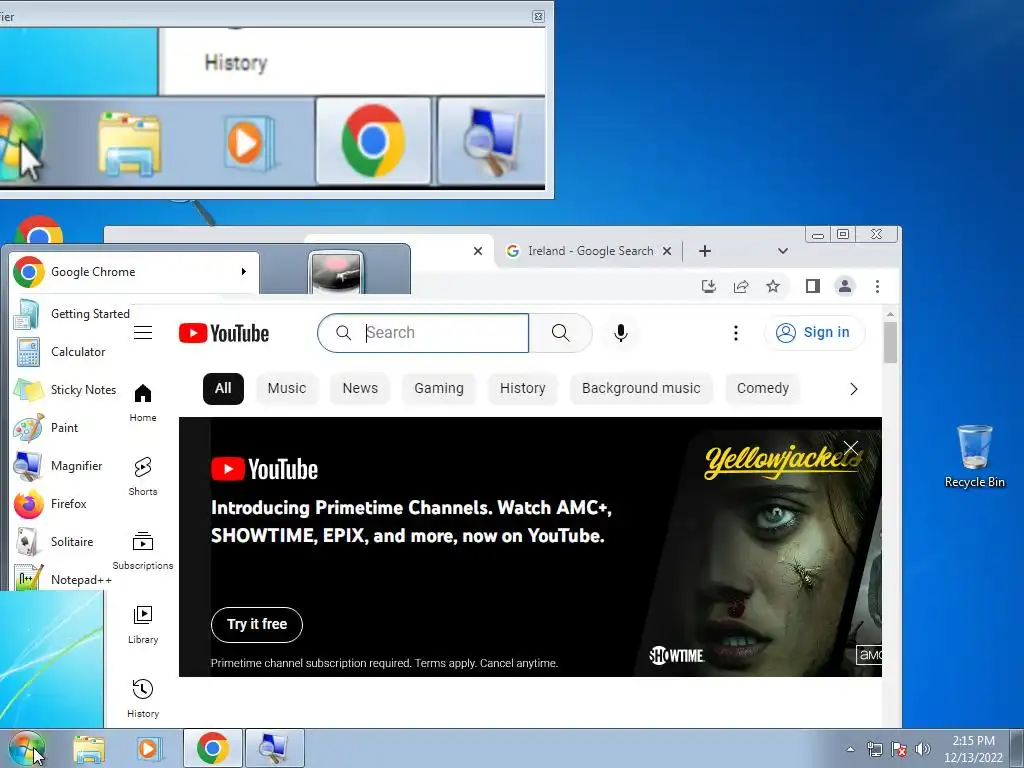Click the YouTube logo in header
Image resolution: width=1024 pixels, height=768 pixels.
click(x=224, y=333)
